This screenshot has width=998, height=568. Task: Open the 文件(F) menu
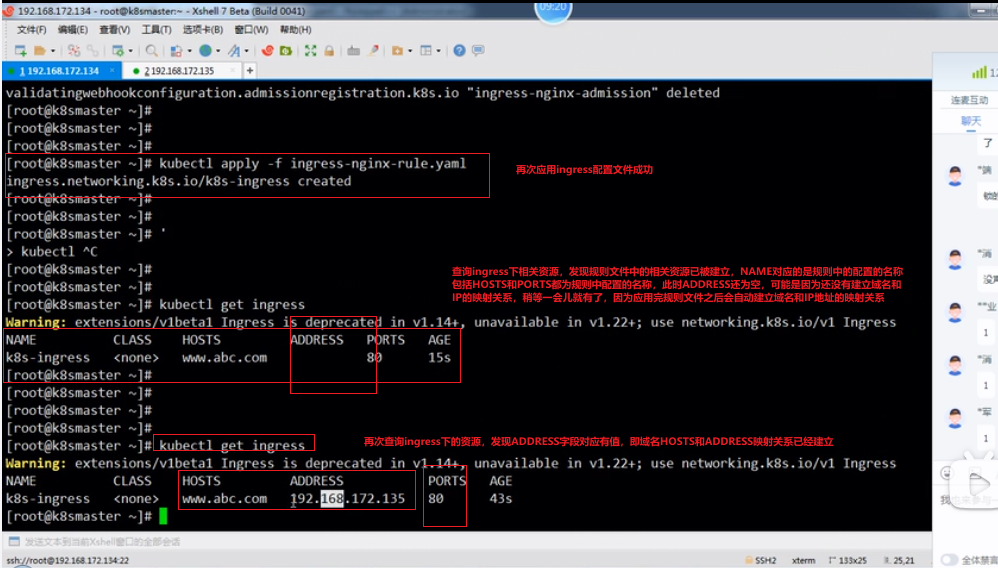[x=31, y=29]
